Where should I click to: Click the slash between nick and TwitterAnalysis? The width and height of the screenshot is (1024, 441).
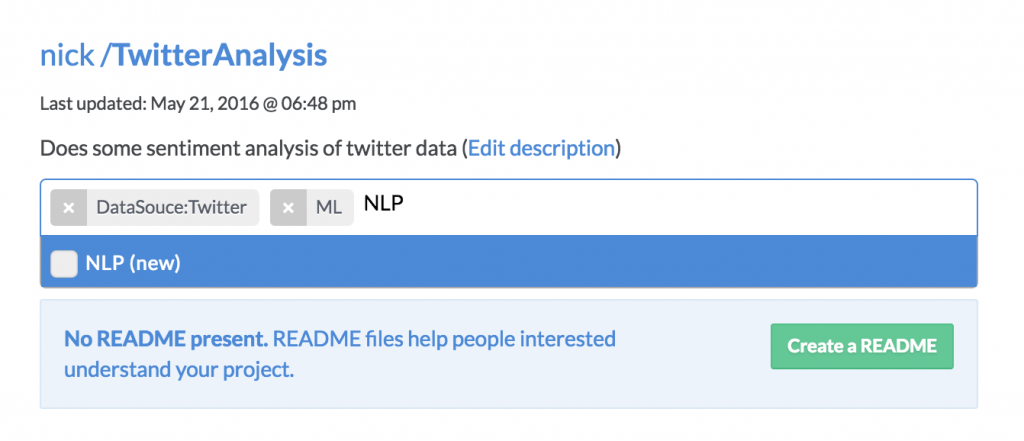point(104,56)
